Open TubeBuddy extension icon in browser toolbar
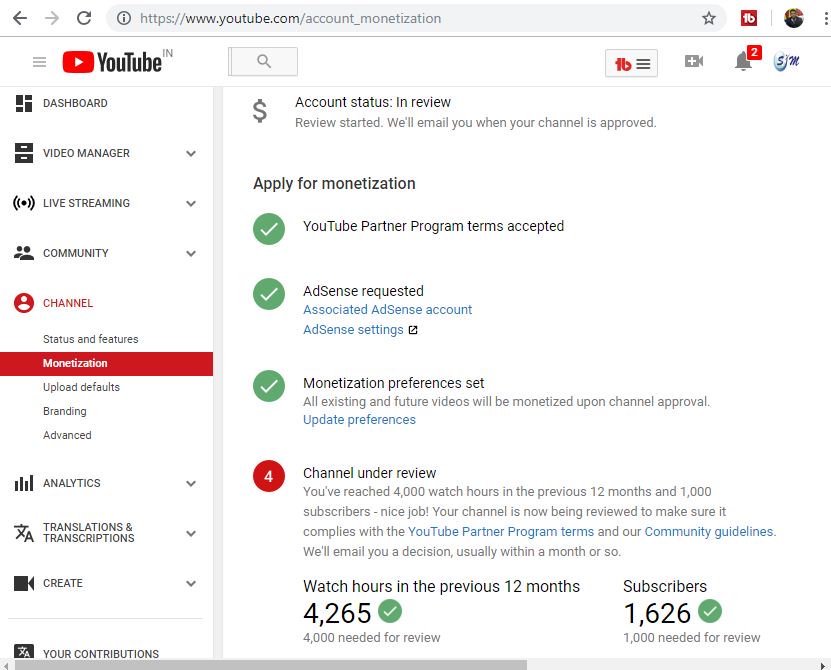 pyautogui.click(x=748, y=18)
